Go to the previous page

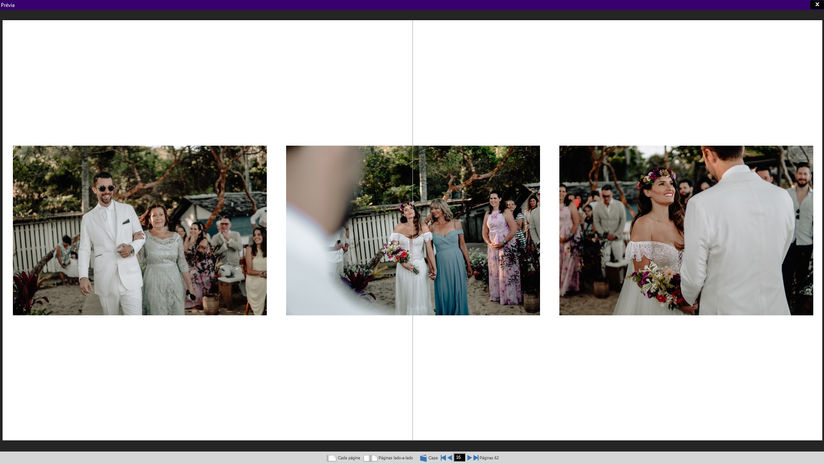pyautogui.click(x=450, y=458)
